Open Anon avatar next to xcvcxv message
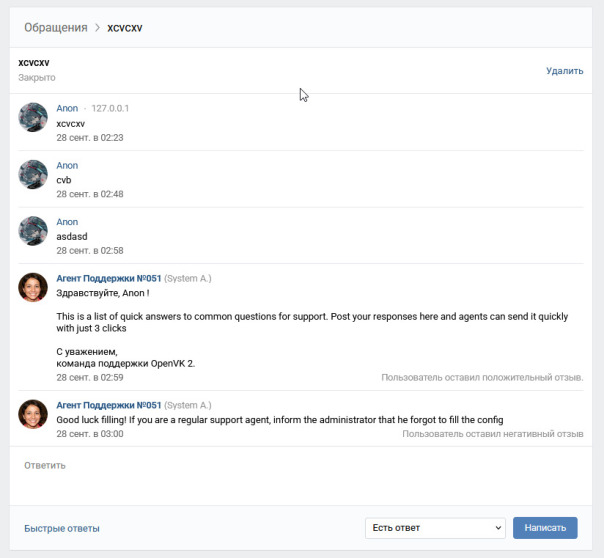604x558 pixels. tap(33, 117)
